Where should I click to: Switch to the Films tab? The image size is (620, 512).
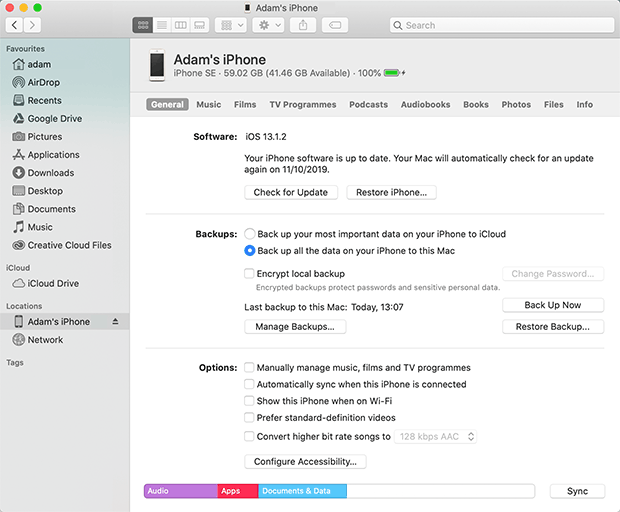coord(245,104)
